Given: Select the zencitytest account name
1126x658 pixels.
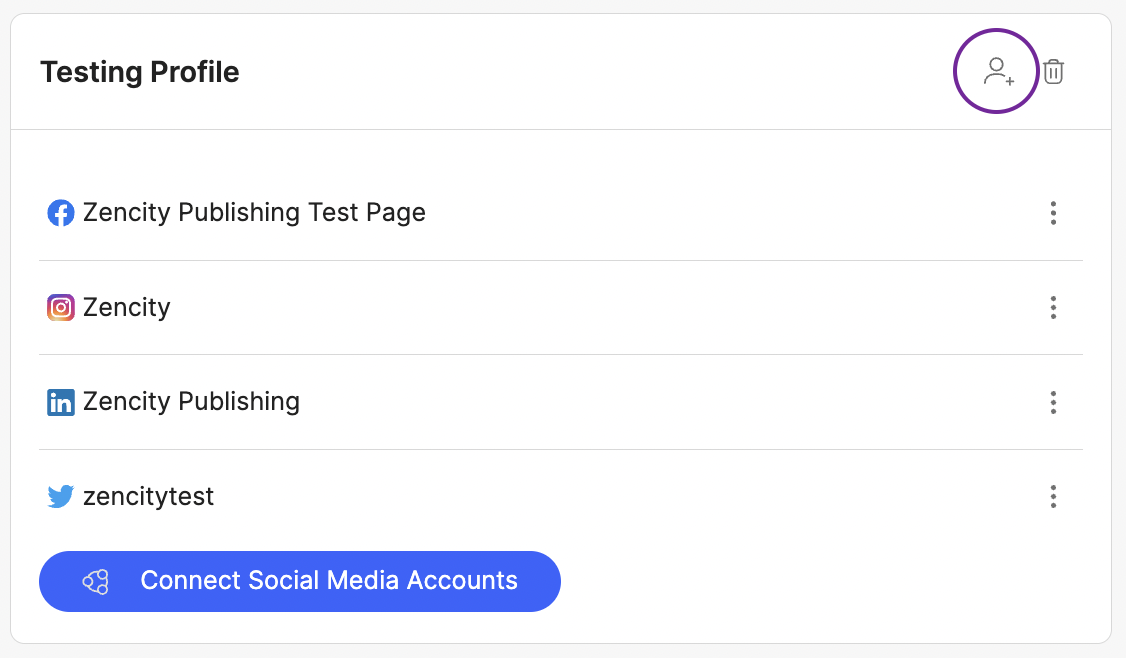Looking at the screenshot, I should (x=149, y=496).
